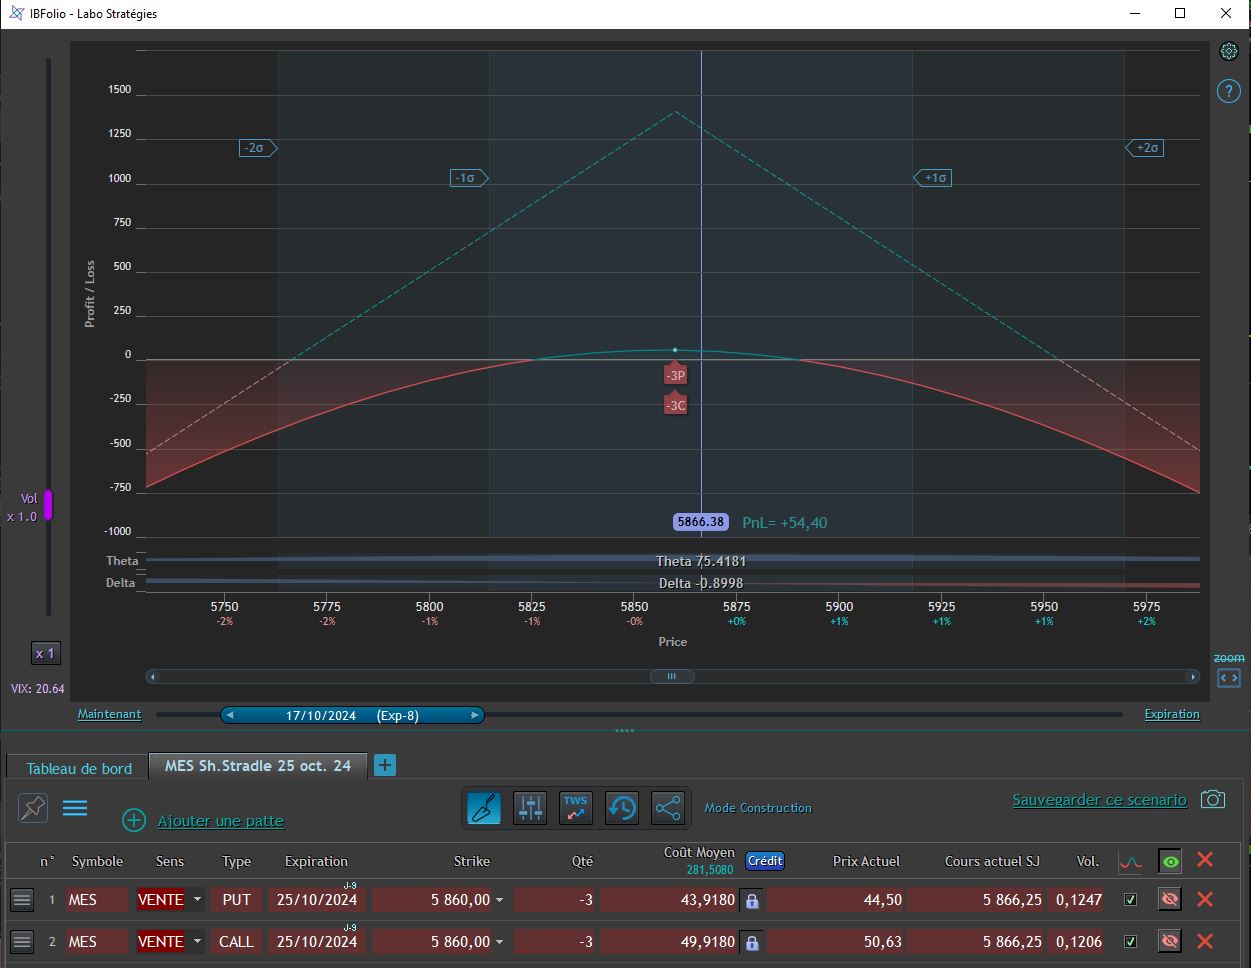1251x968 pixels.
Task: Select the trowel Mode Construction icon
Action: (x=484, y=808)
